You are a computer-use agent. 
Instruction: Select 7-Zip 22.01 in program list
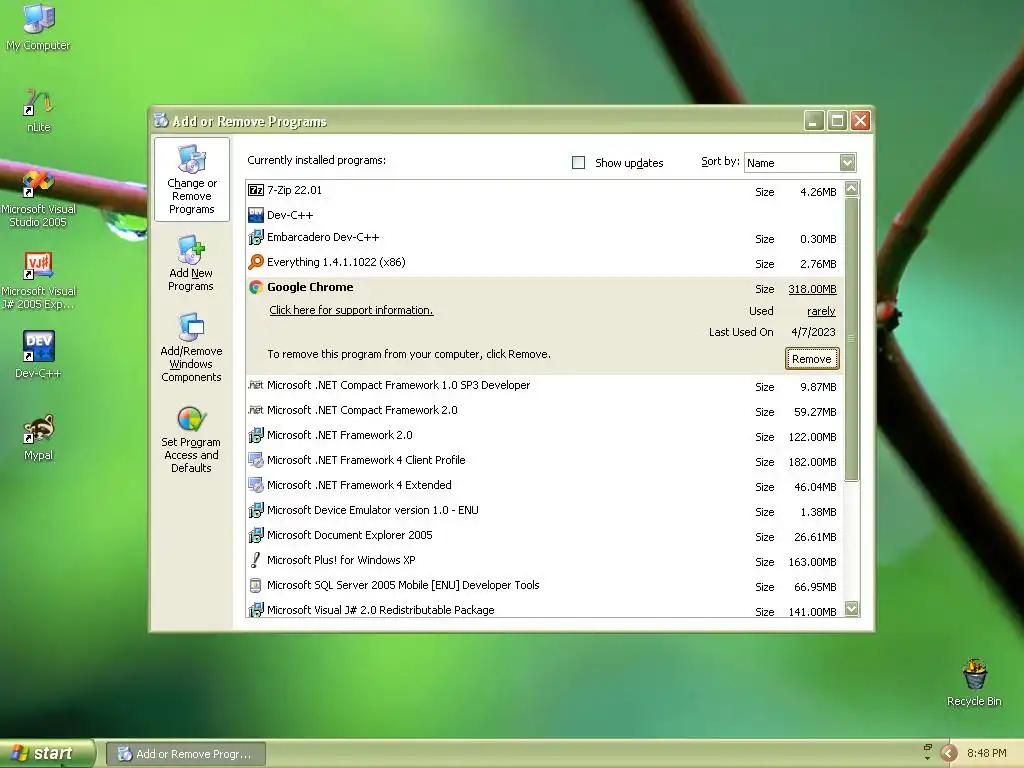click(x=545, y=191)
